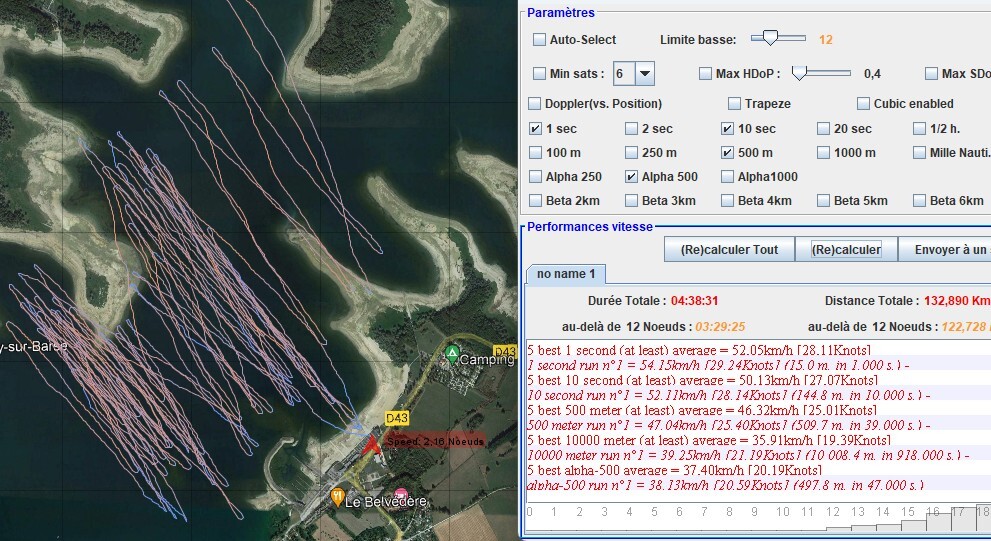Uncheck the 10 sec checkbox
This screenshot has height=541, width=991.
coord(727,129)
